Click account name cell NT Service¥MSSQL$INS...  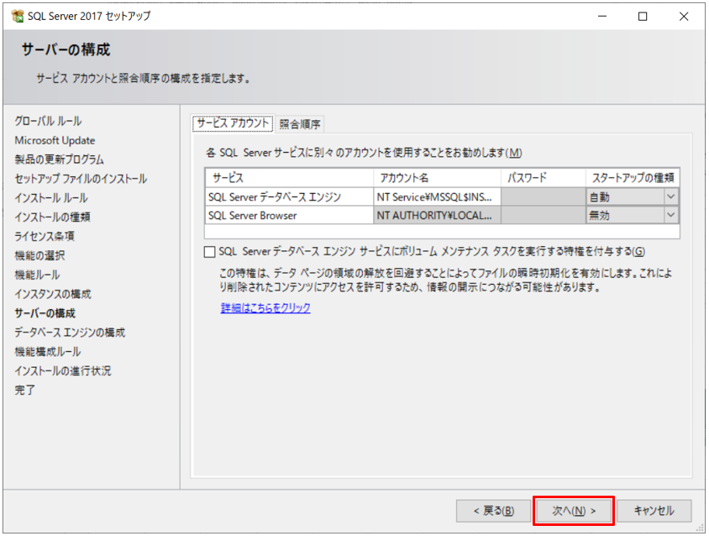coord(437,197)
